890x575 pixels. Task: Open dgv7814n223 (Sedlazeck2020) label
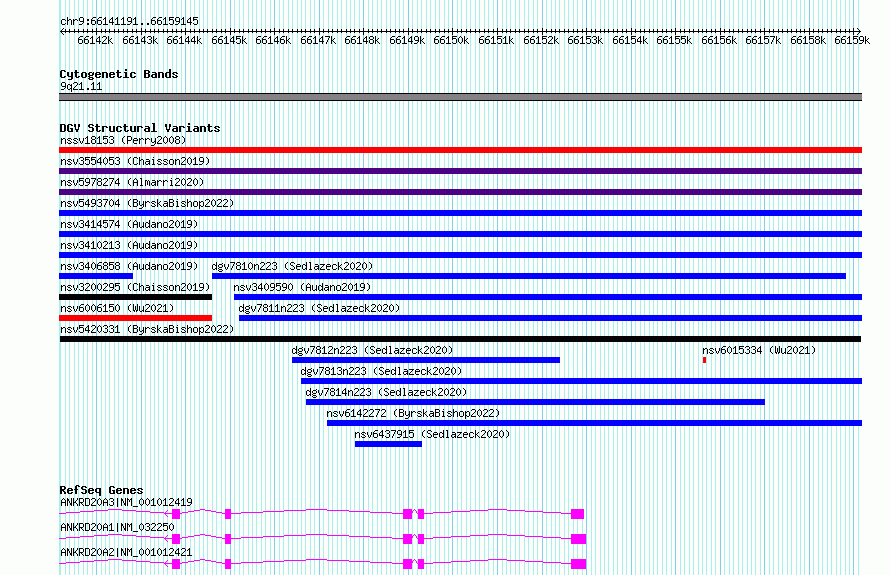click(x=387, y=392)
